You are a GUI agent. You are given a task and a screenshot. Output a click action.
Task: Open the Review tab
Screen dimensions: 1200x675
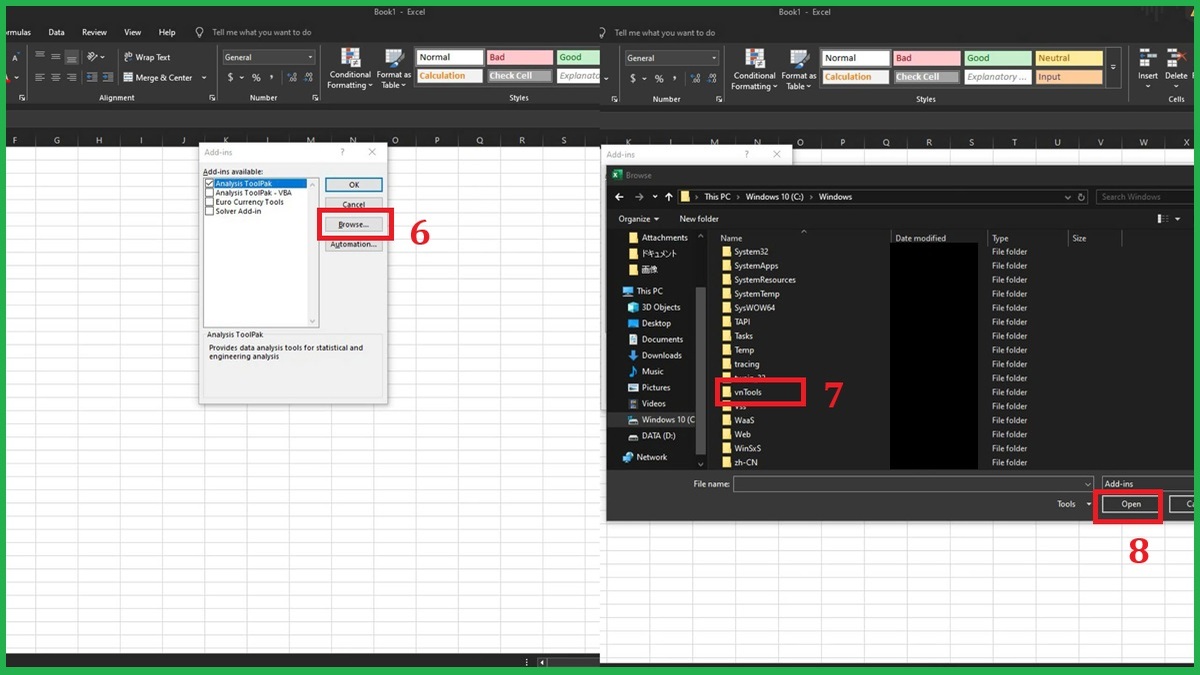click(x=94, y=31)
